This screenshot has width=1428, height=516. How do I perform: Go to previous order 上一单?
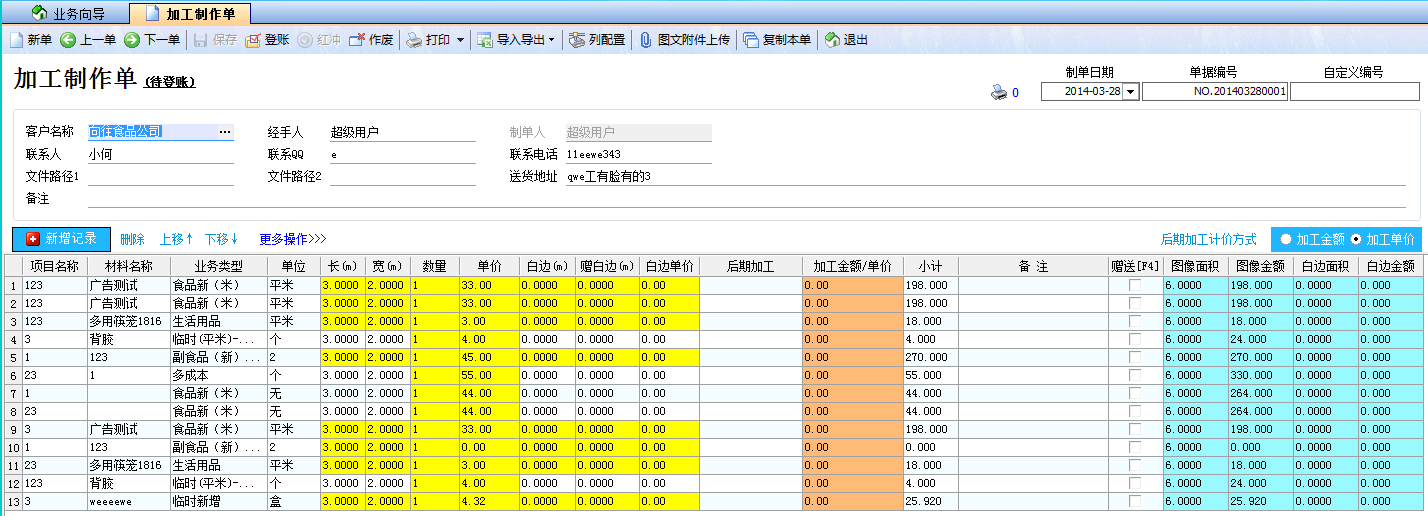[x=88, y=40]
